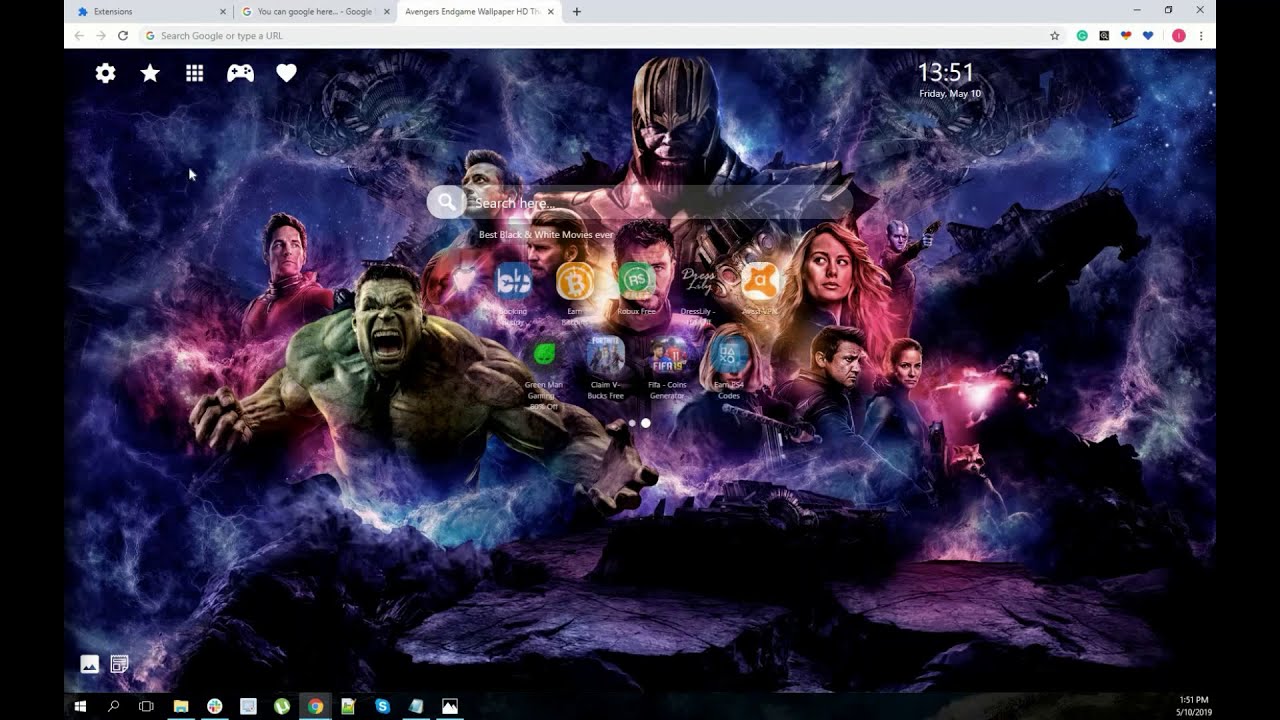Open the DressLily shortcut

[x=697, y=281]
